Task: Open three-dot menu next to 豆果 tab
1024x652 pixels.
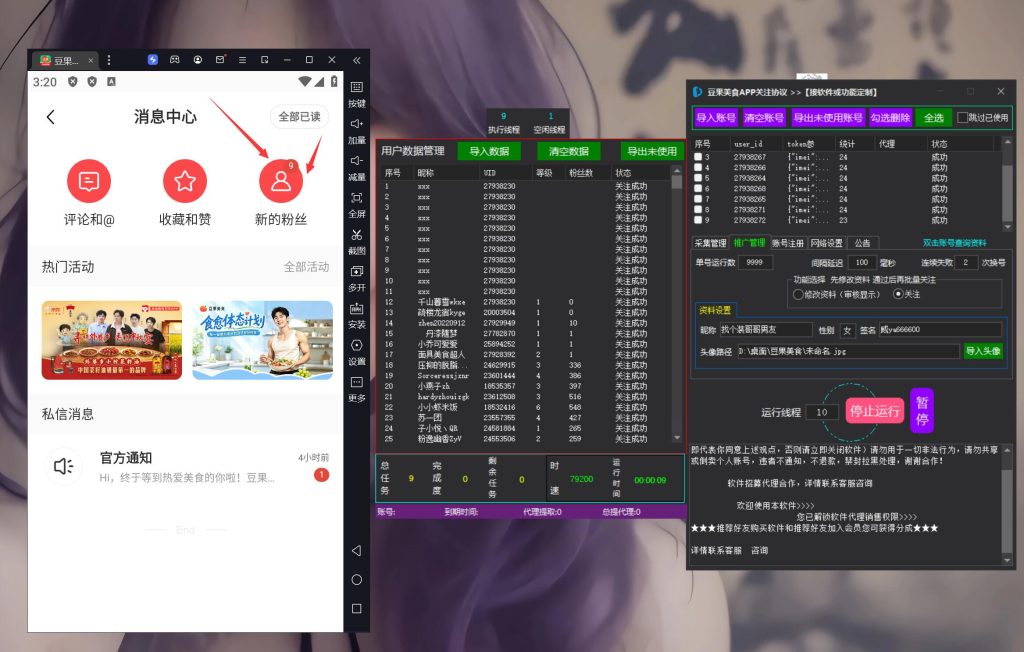Action: tap(108, 60)
